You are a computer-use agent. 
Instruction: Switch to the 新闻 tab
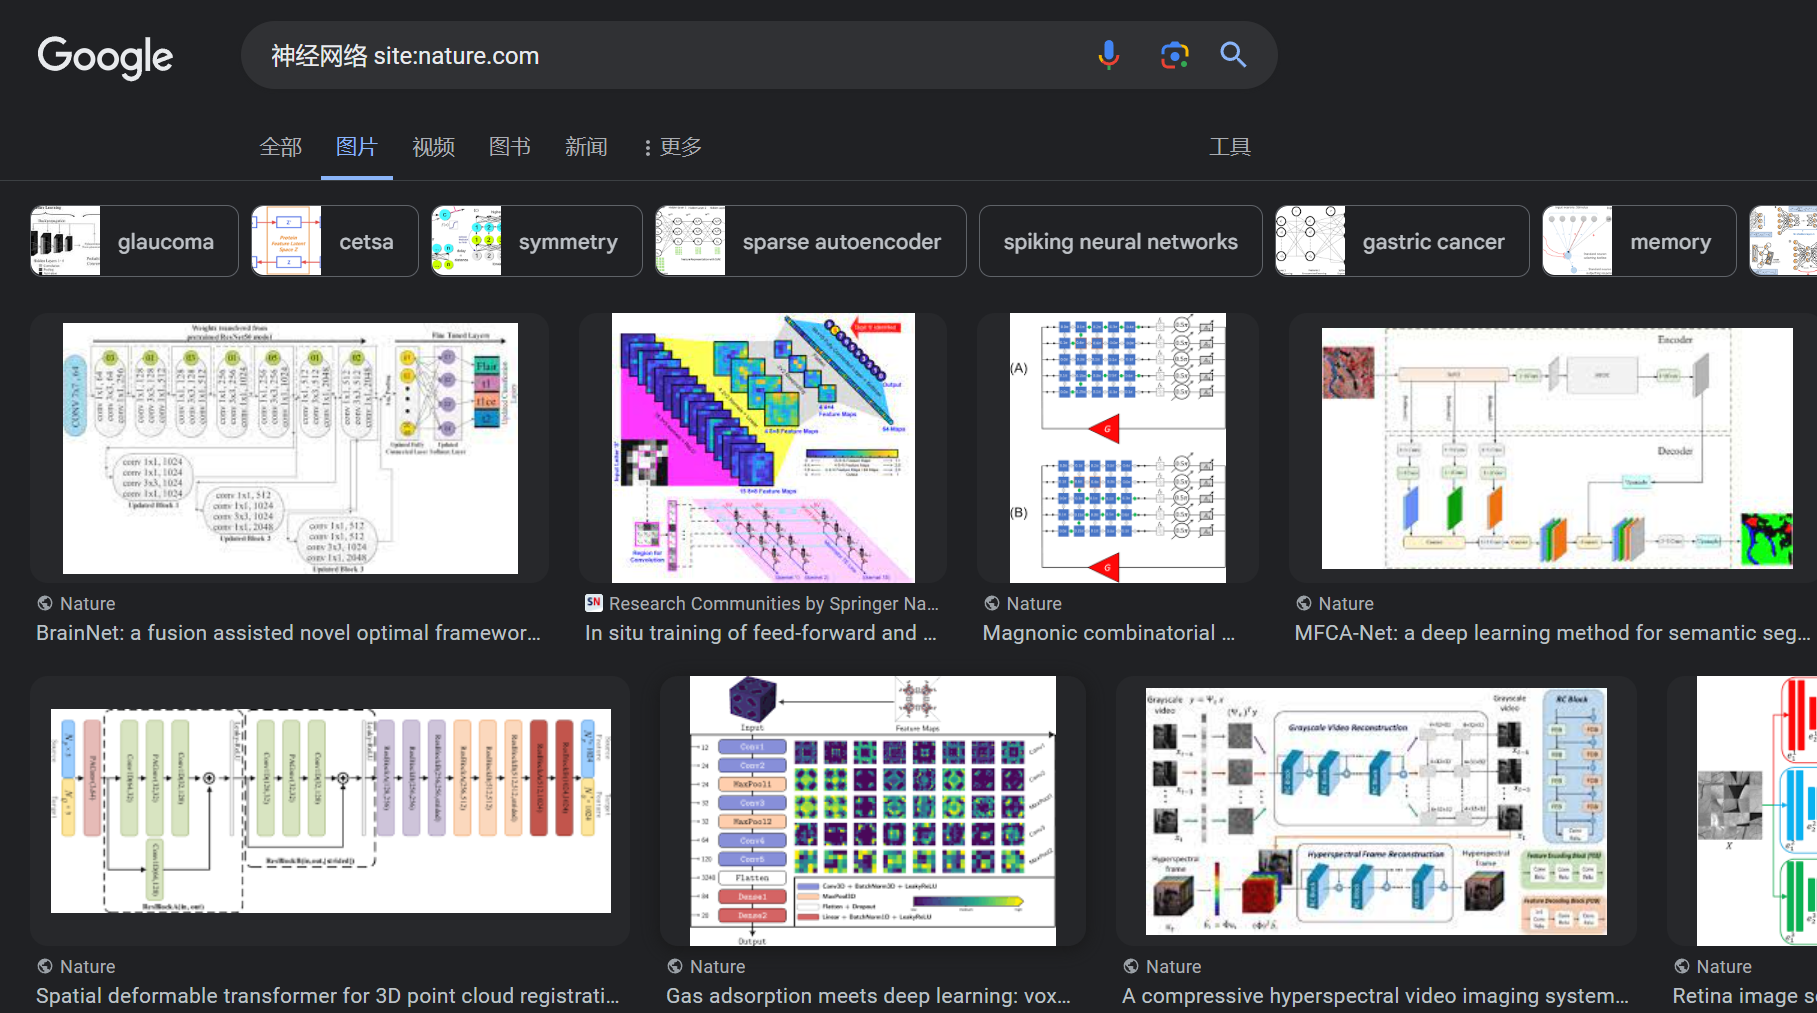coord(586,147)
